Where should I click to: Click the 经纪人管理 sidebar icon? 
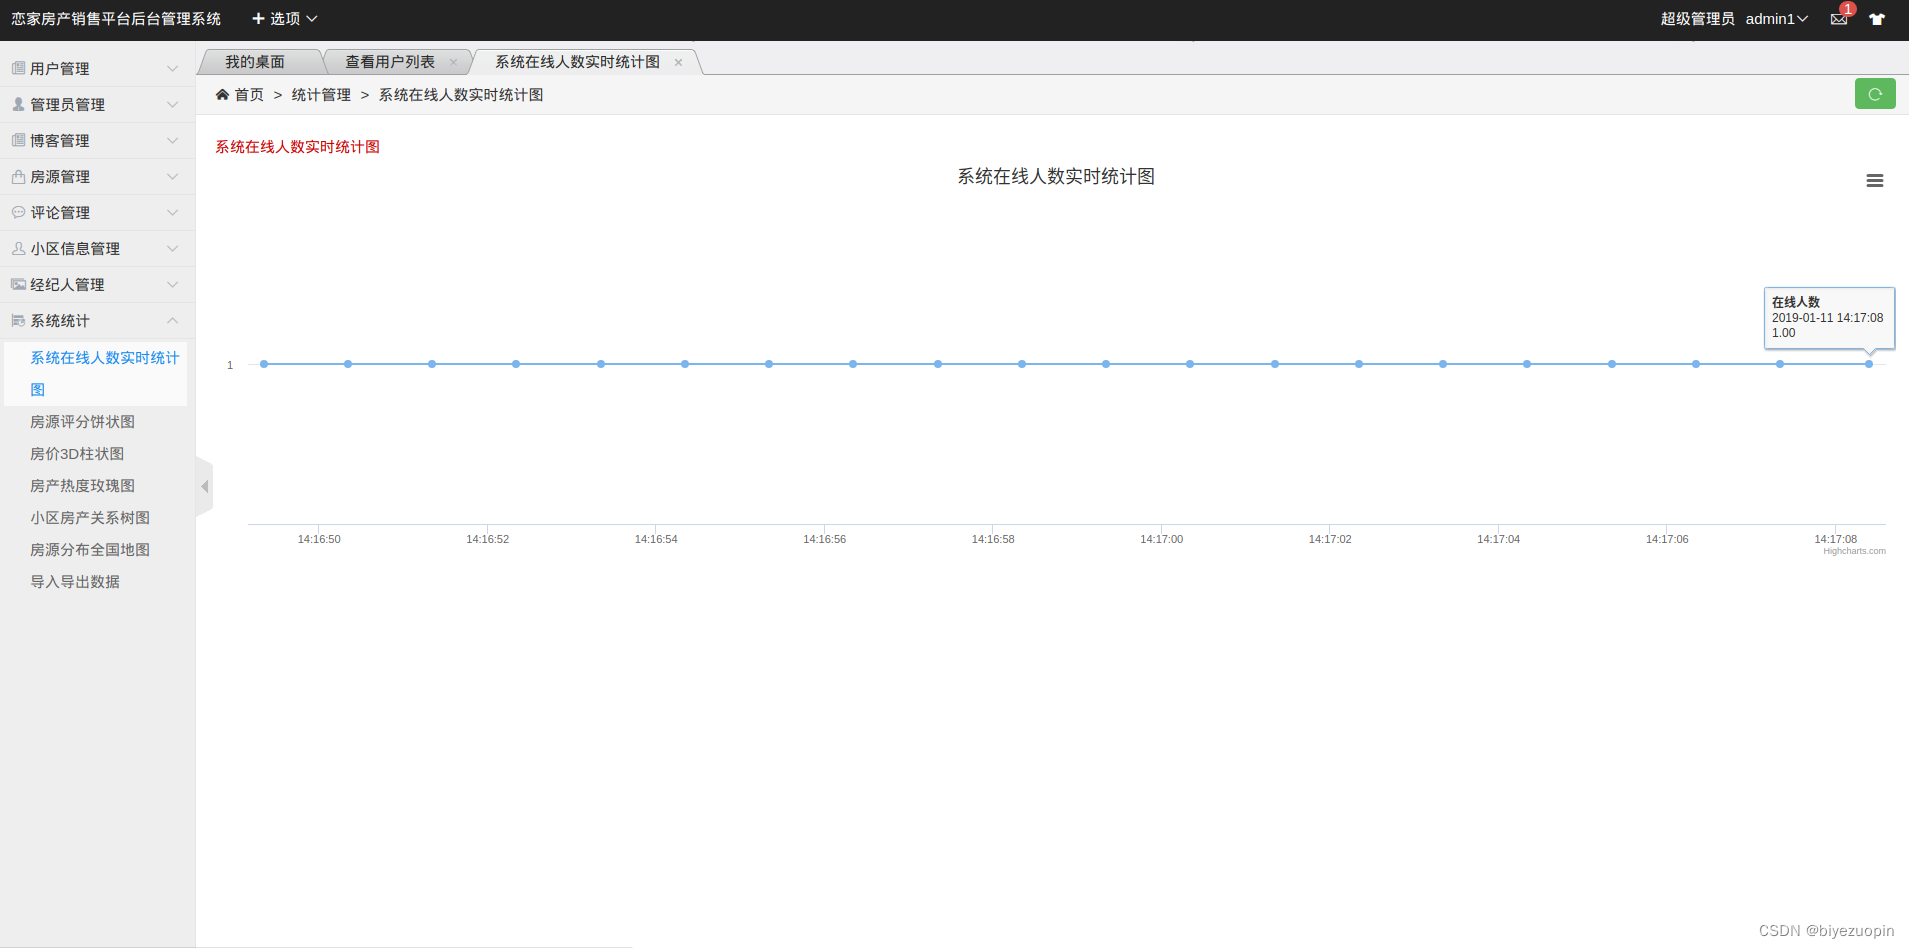tap(18, 284)
